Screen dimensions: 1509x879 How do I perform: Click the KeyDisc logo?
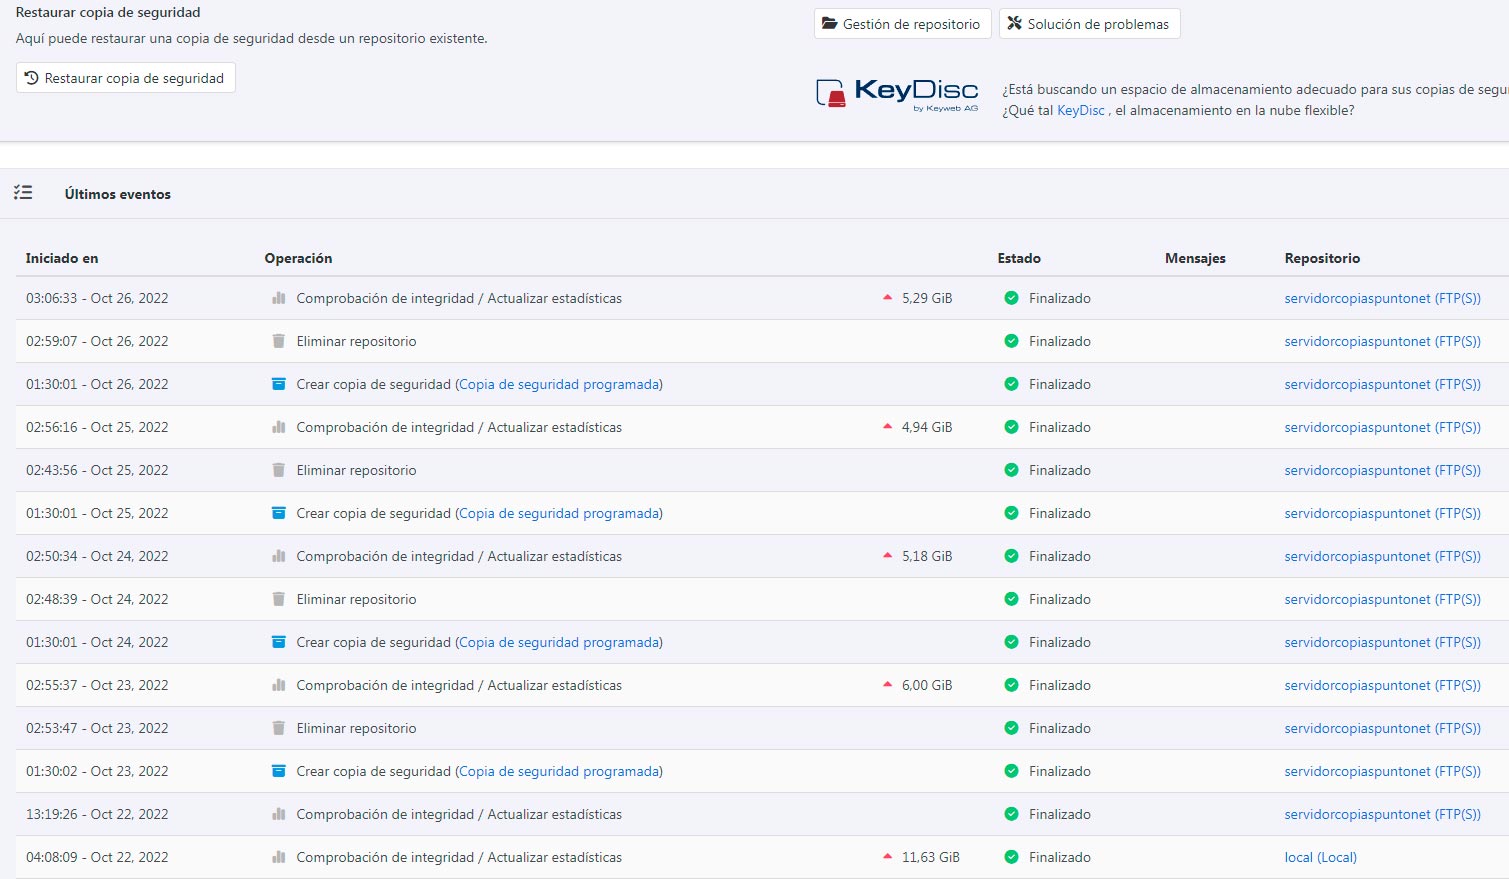pyautogui.click(x=897, y=94)
